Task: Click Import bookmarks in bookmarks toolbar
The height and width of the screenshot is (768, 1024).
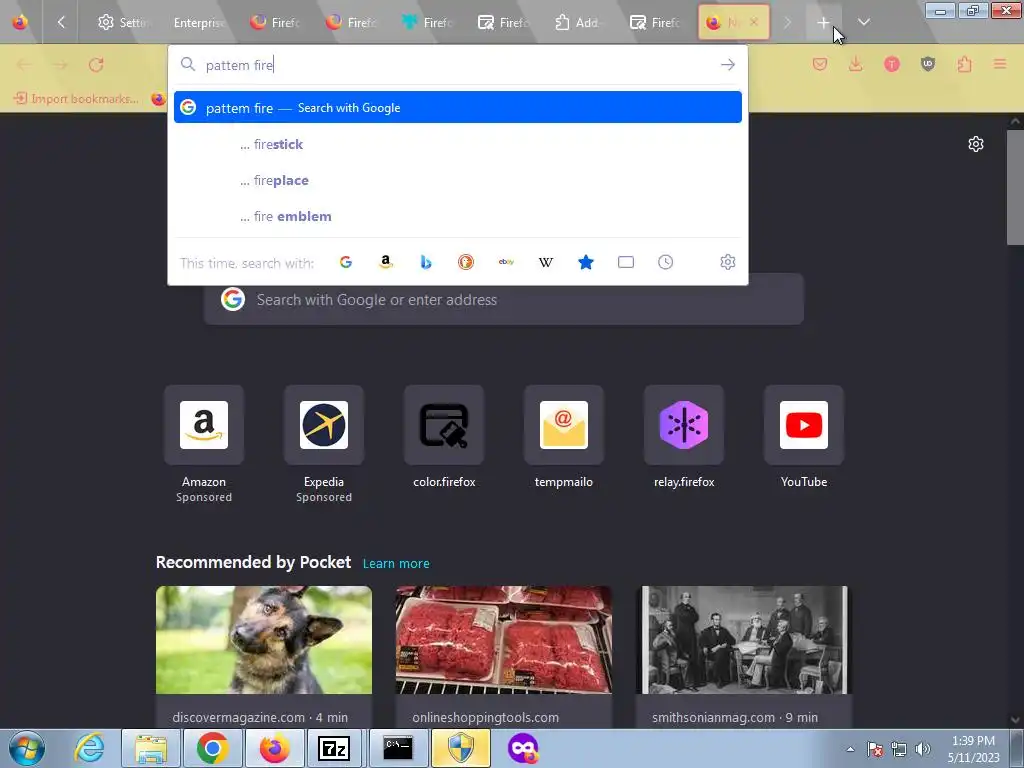Action: pos(76,99)
